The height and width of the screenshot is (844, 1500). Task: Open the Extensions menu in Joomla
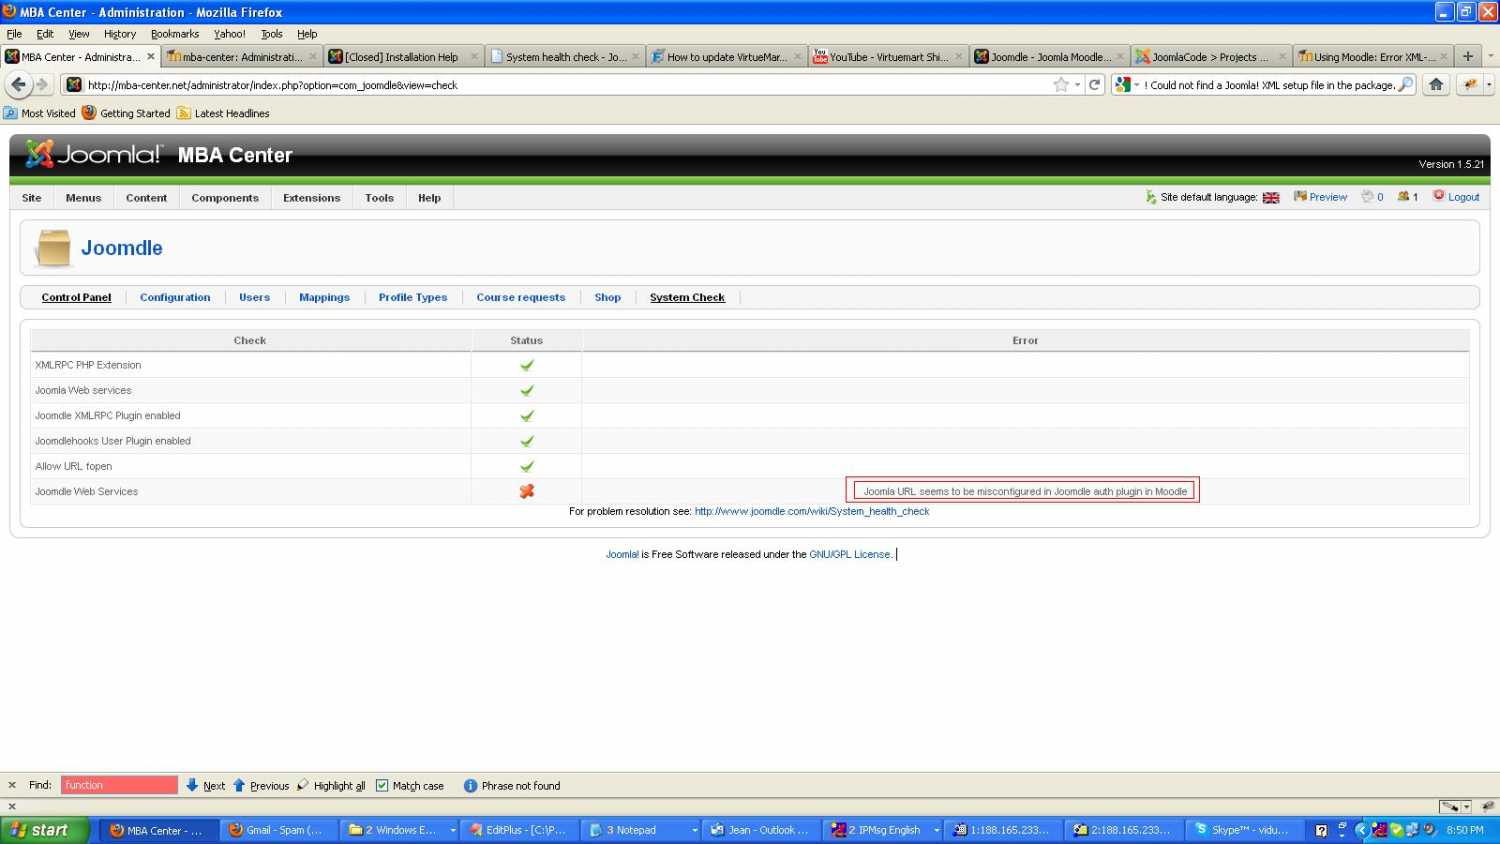[x=311, y=198]
